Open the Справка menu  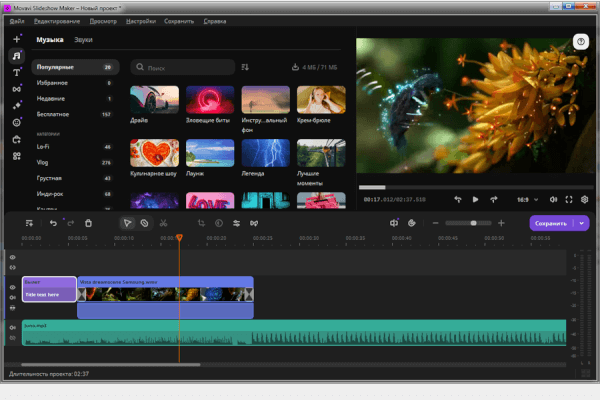(x=215, y=21)
